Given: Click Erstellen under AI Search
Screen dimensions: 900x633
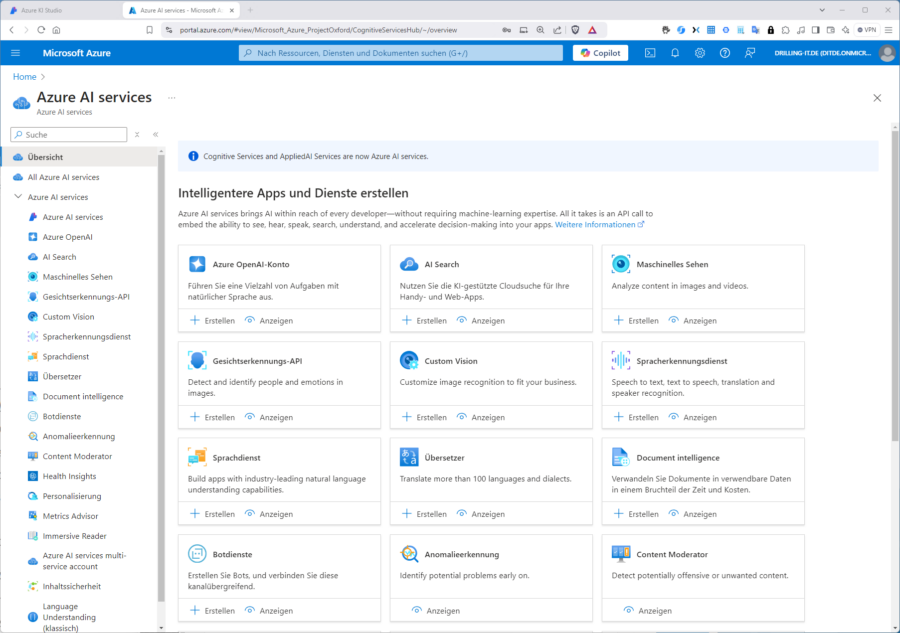Looking at the screenshot, I should point(424,321).
